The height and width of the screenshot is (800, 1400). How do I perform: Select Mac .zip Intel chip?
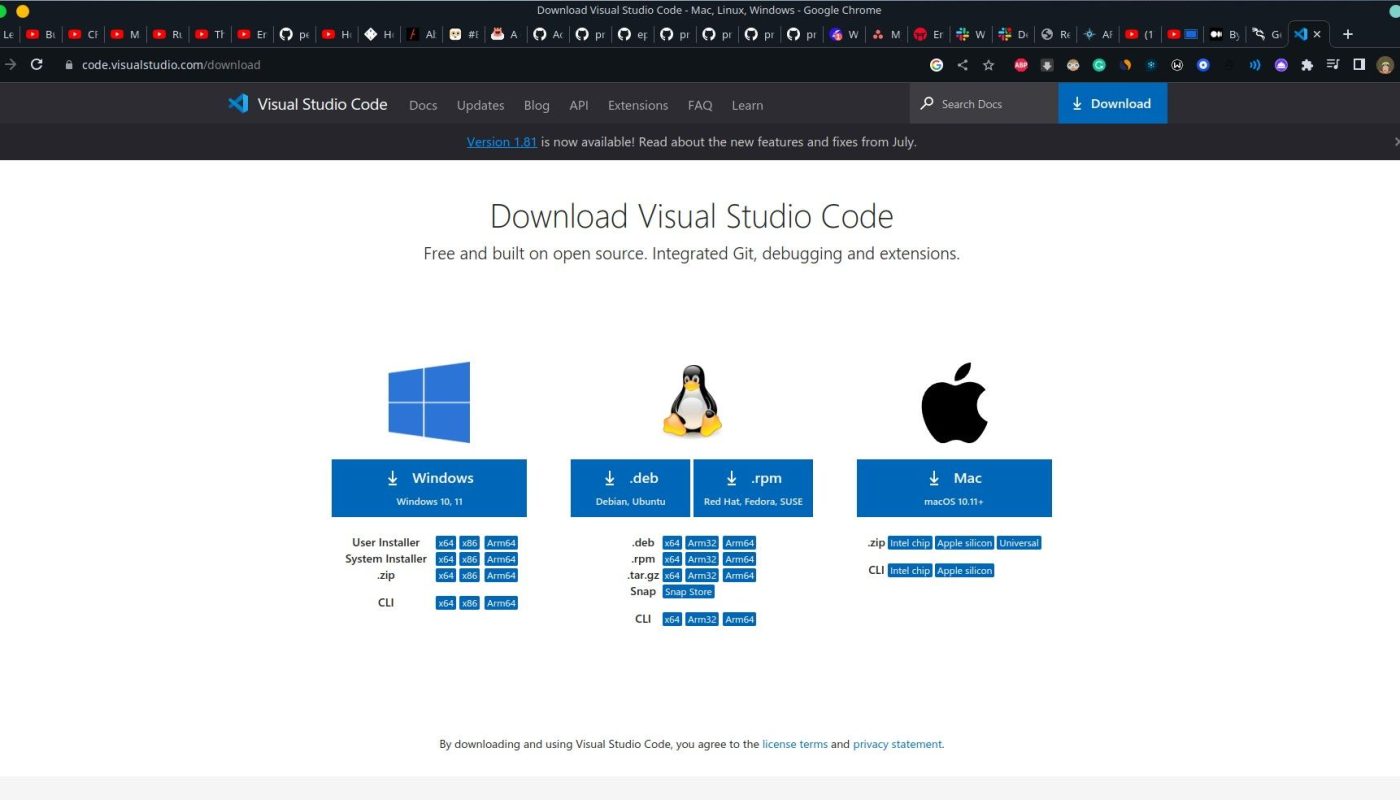click(910, 543)
